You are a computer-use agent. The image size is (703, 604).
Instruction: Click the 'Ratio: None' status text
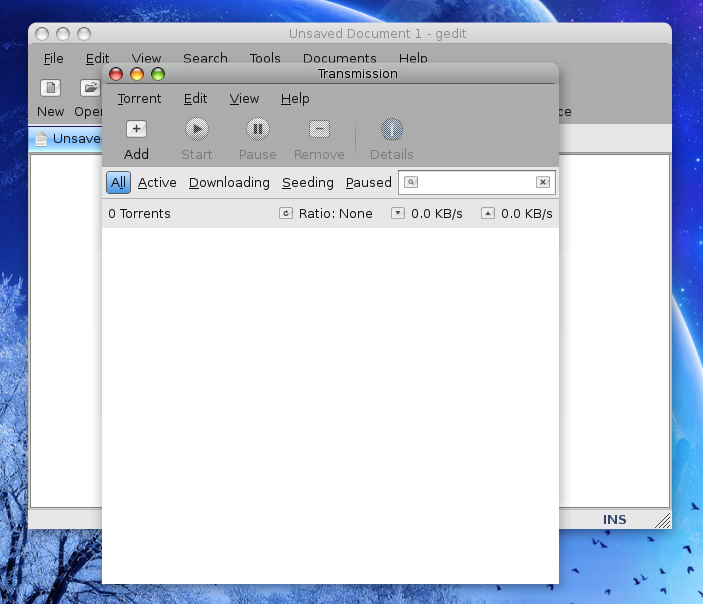(x=336, y=213)
